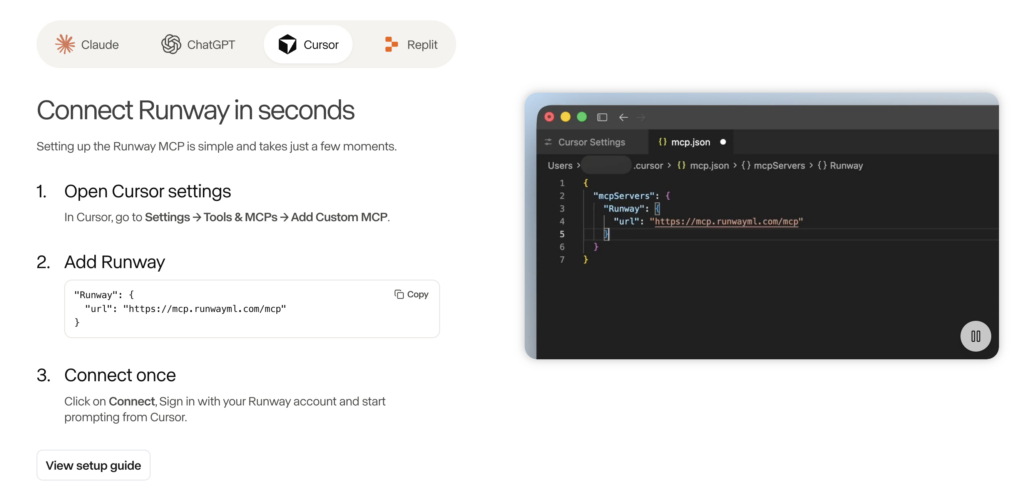Pause the demo video

pos(976,337)
